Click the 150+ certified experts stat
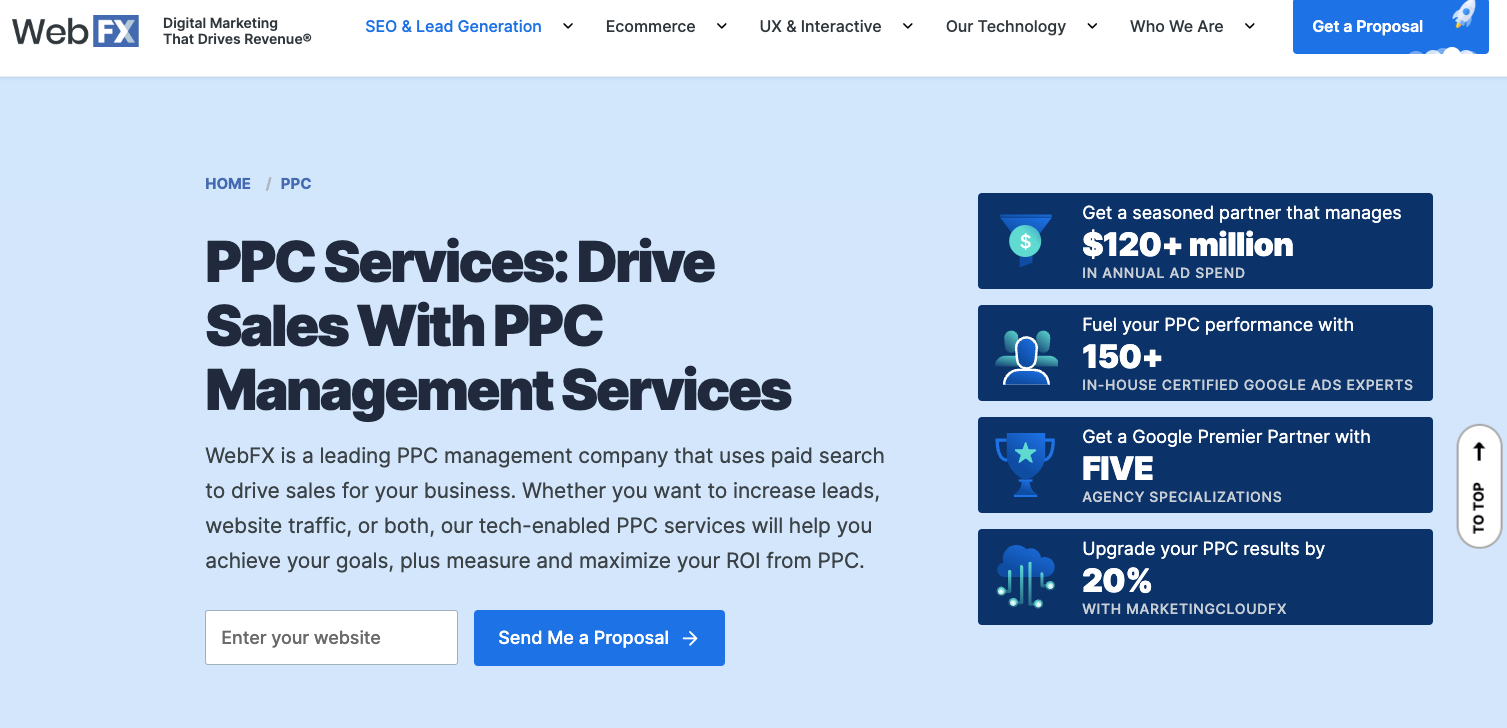Viewport: 1507px width, 728px height. pyautogui.click(x=1122, y=357)
